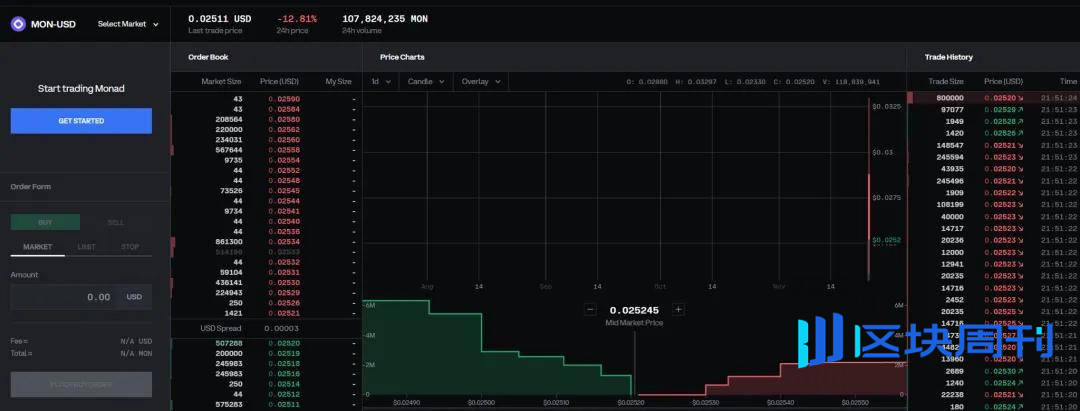Zoom out depth chart with minus button

[591, 310]
